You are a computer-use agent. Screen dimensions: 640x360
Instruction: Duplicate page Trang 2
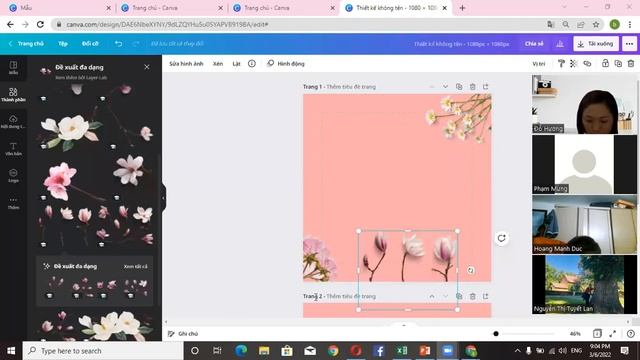click(x=459, y=296)
